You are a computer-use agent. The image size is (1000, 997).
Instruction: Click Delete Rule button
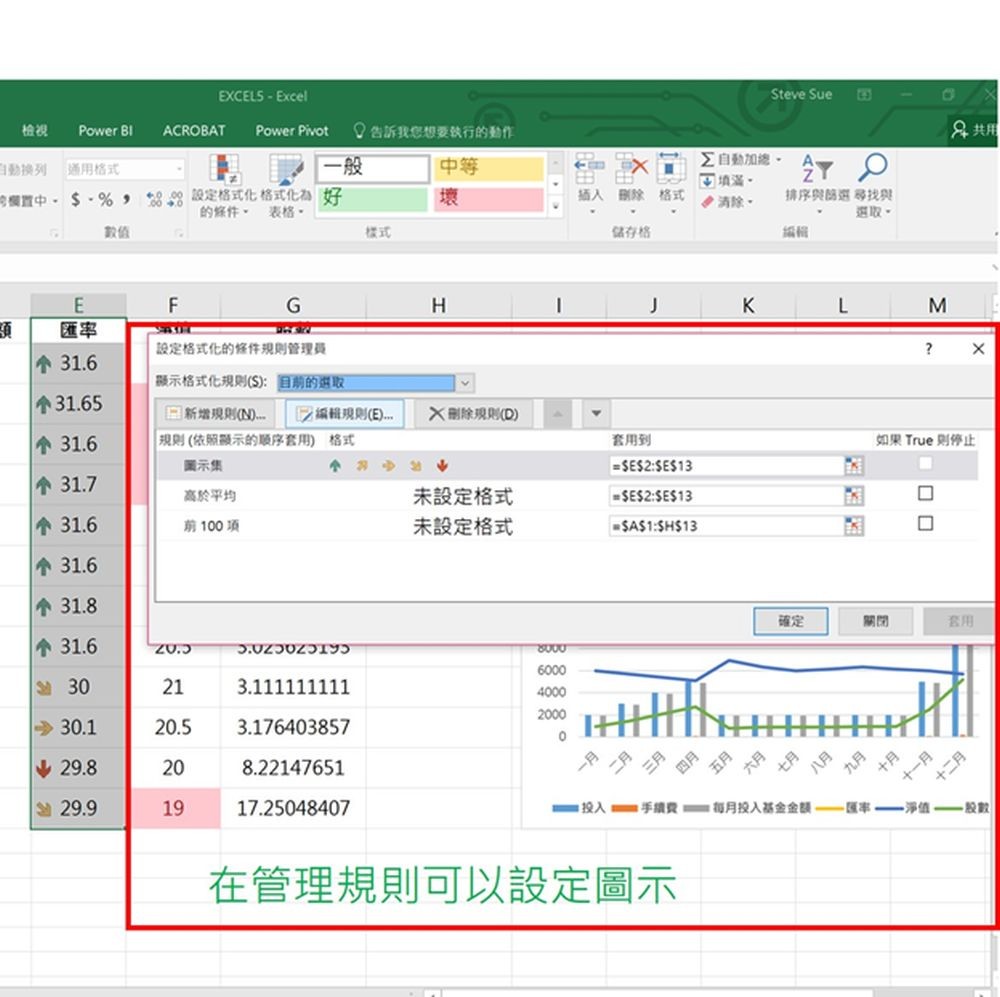(x=473, y=414)
